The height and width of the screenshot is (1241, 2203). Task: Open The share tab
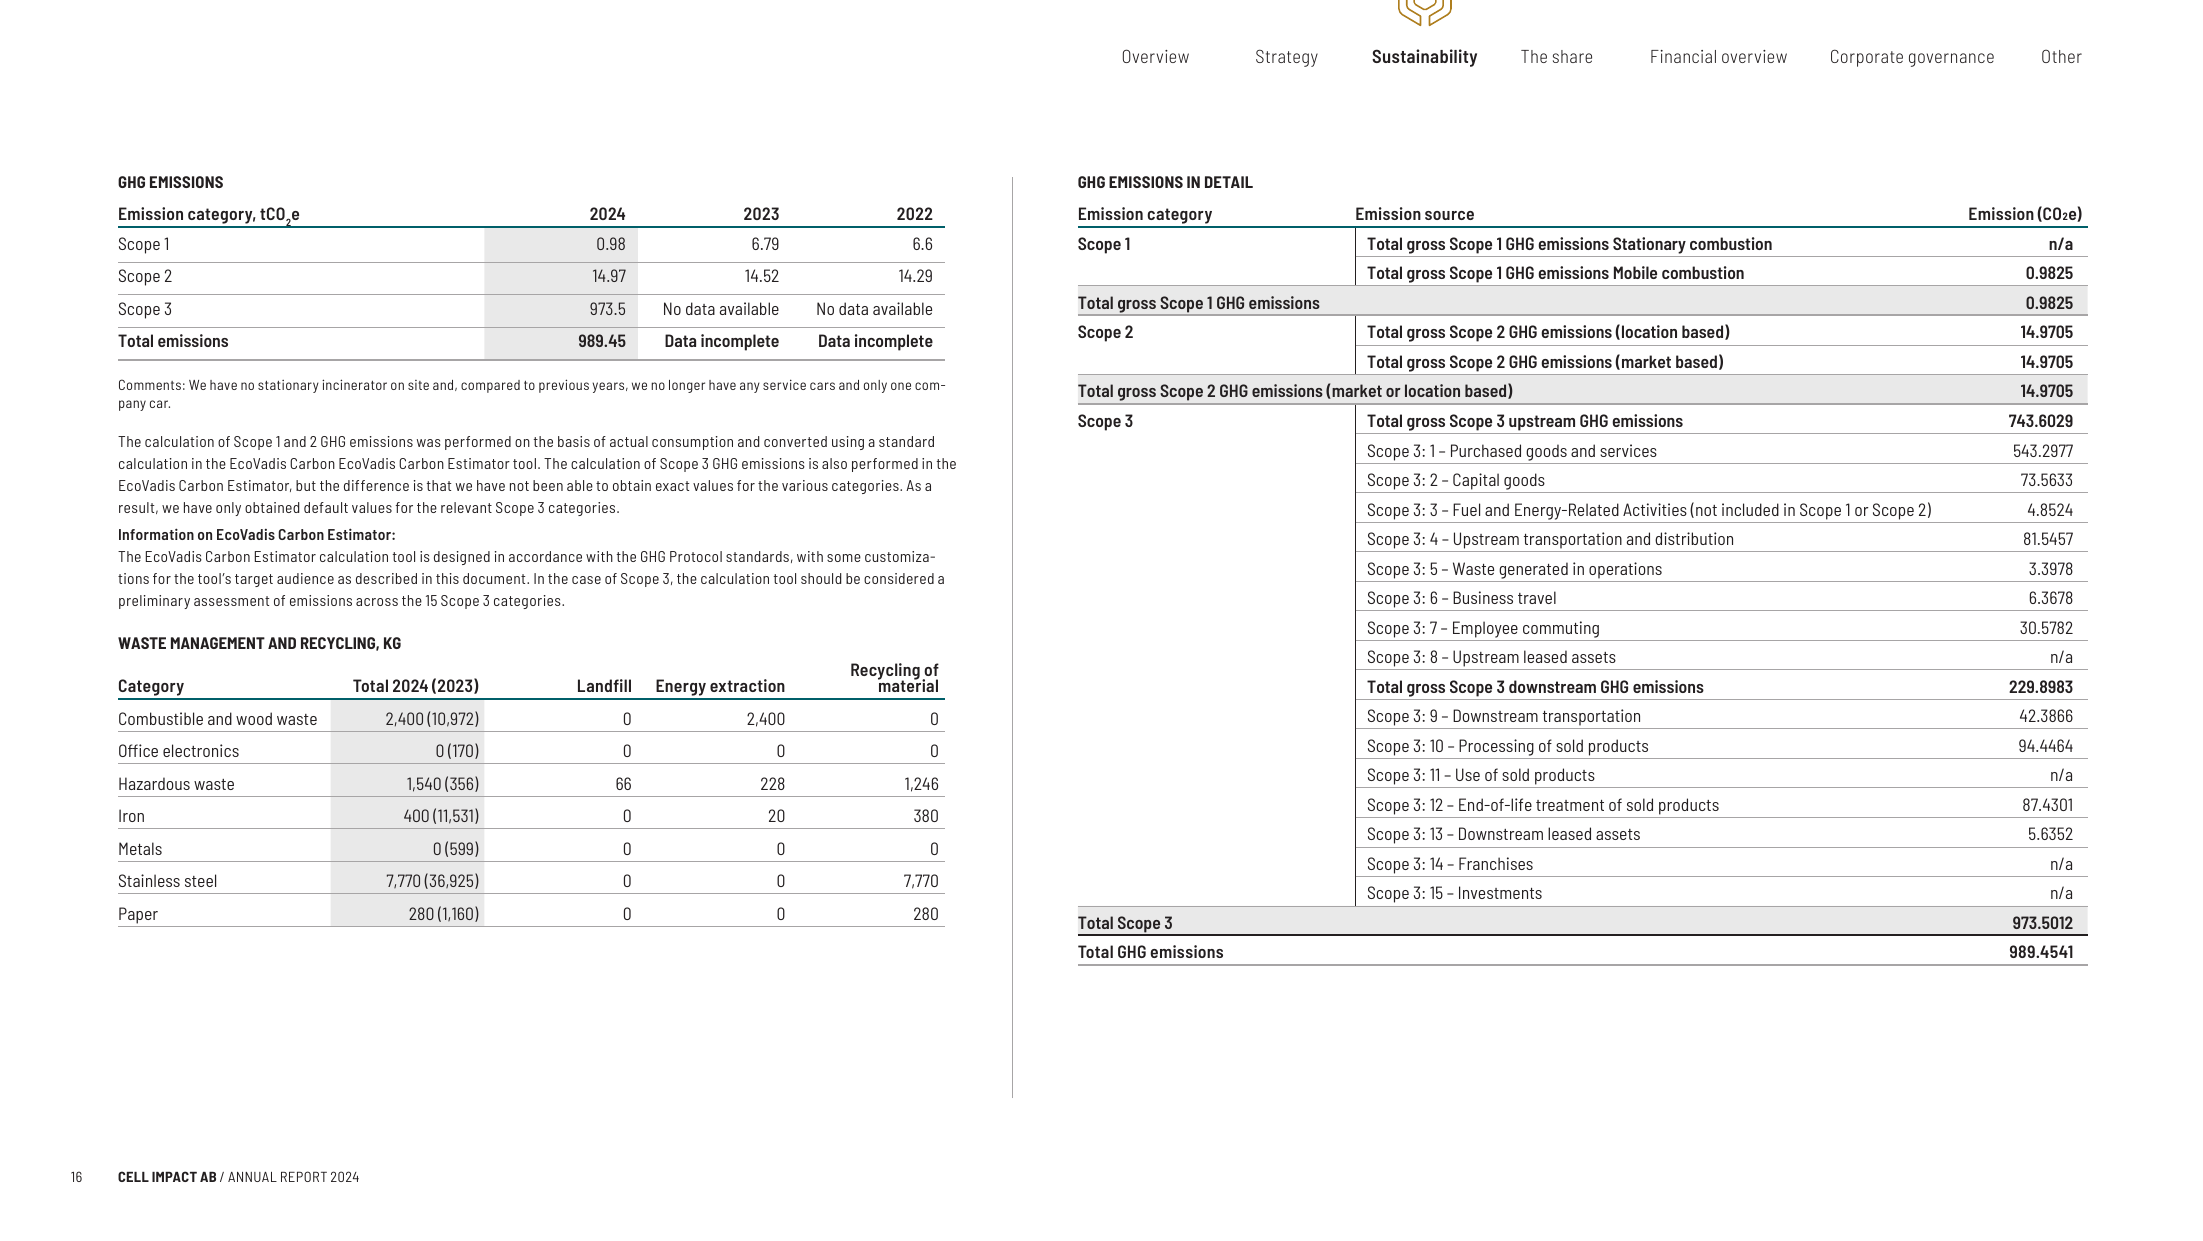point(1556,57)
